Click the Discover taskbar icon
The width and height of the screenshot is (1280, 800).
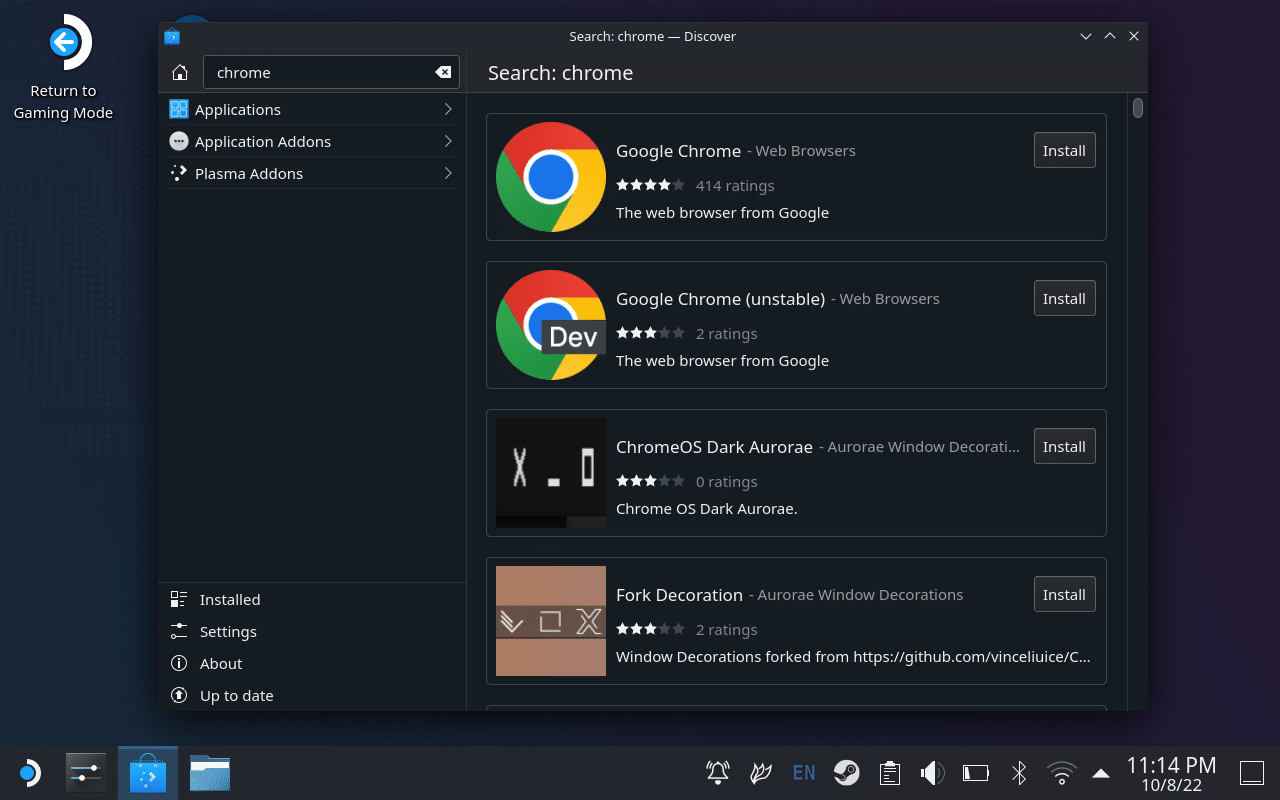point(148,773)
